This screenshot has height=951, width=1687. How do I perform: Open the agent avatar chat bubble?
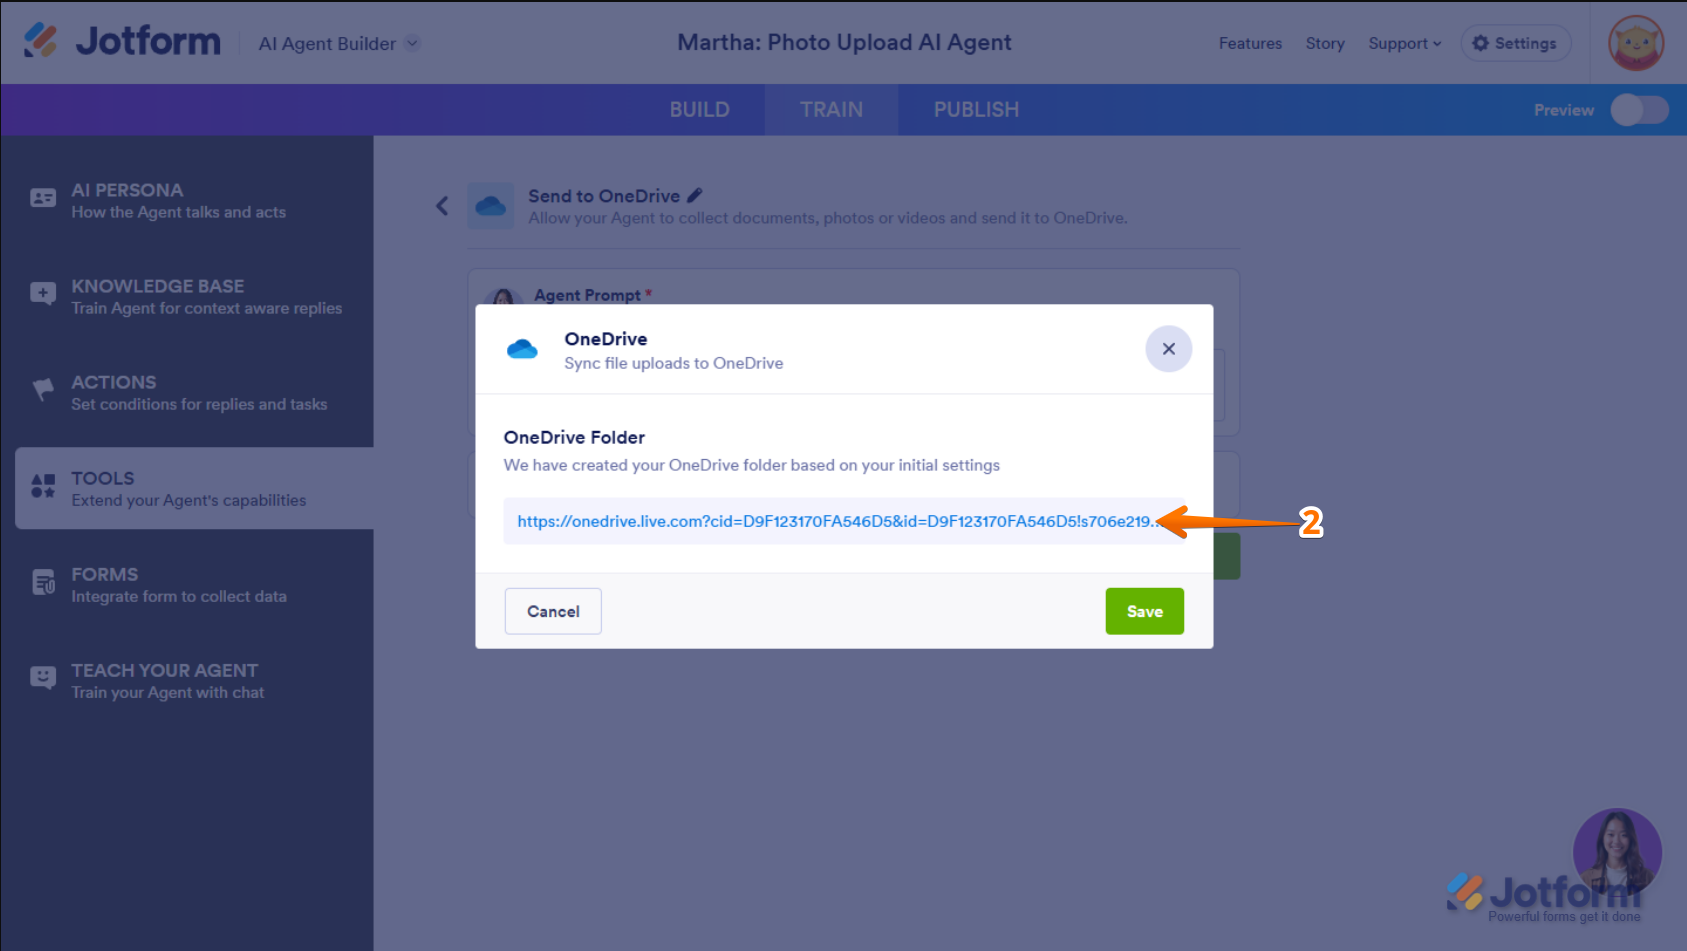click(x=1617, y=853)
